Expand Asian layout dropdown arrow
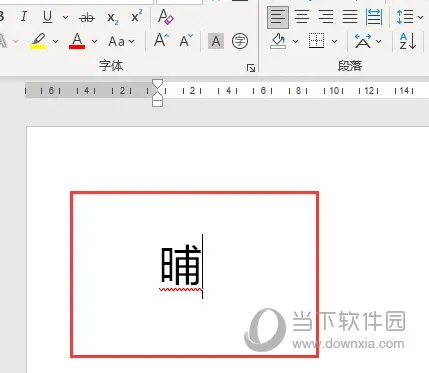Screen dimensions: 429x373 (x=378, y=42)
